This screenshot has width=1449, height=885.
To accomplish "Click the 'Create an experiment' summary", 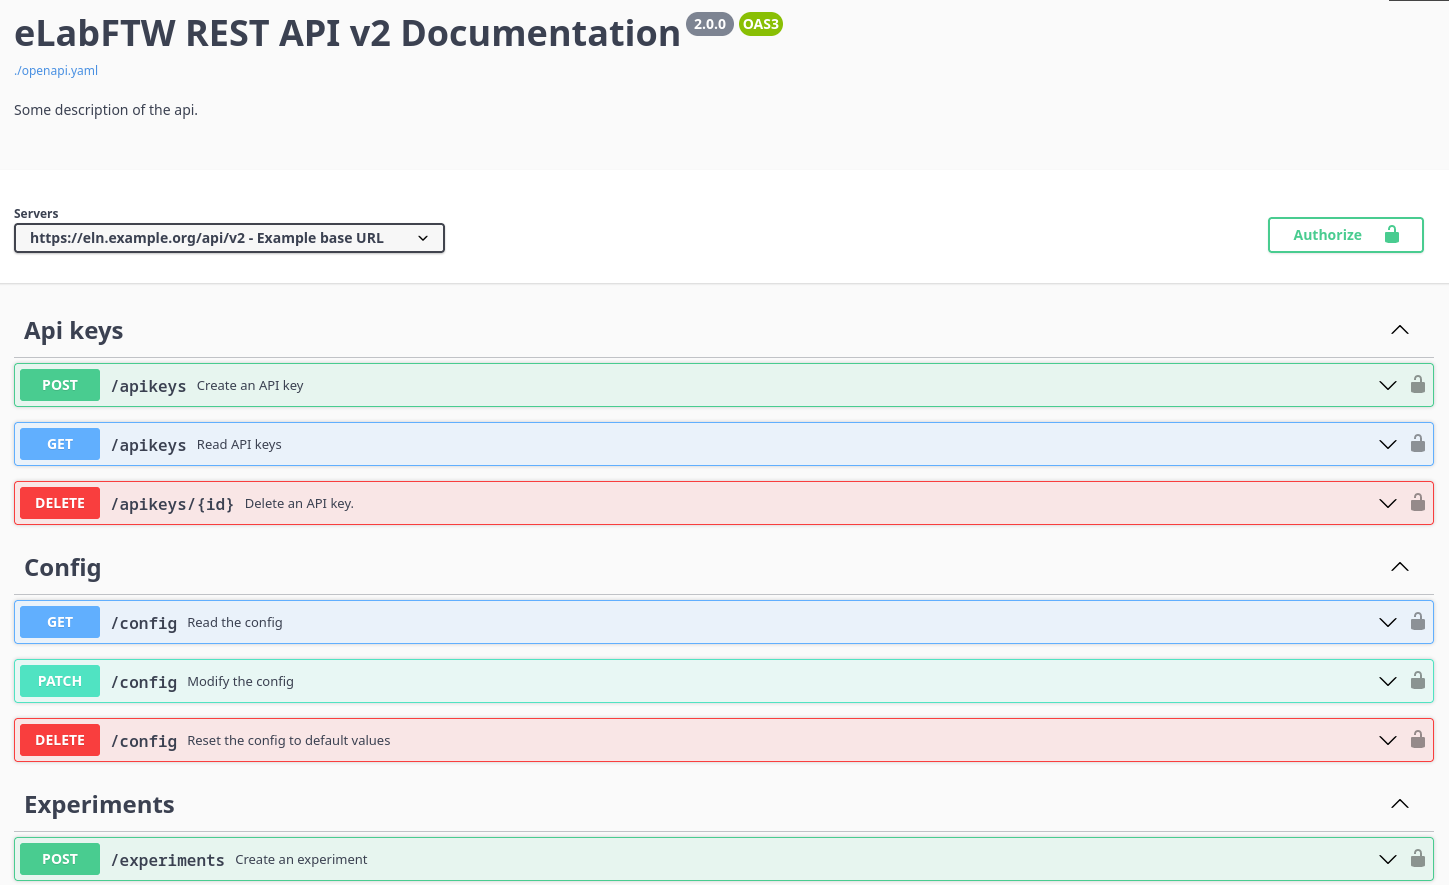I will [x=301, y=860].
